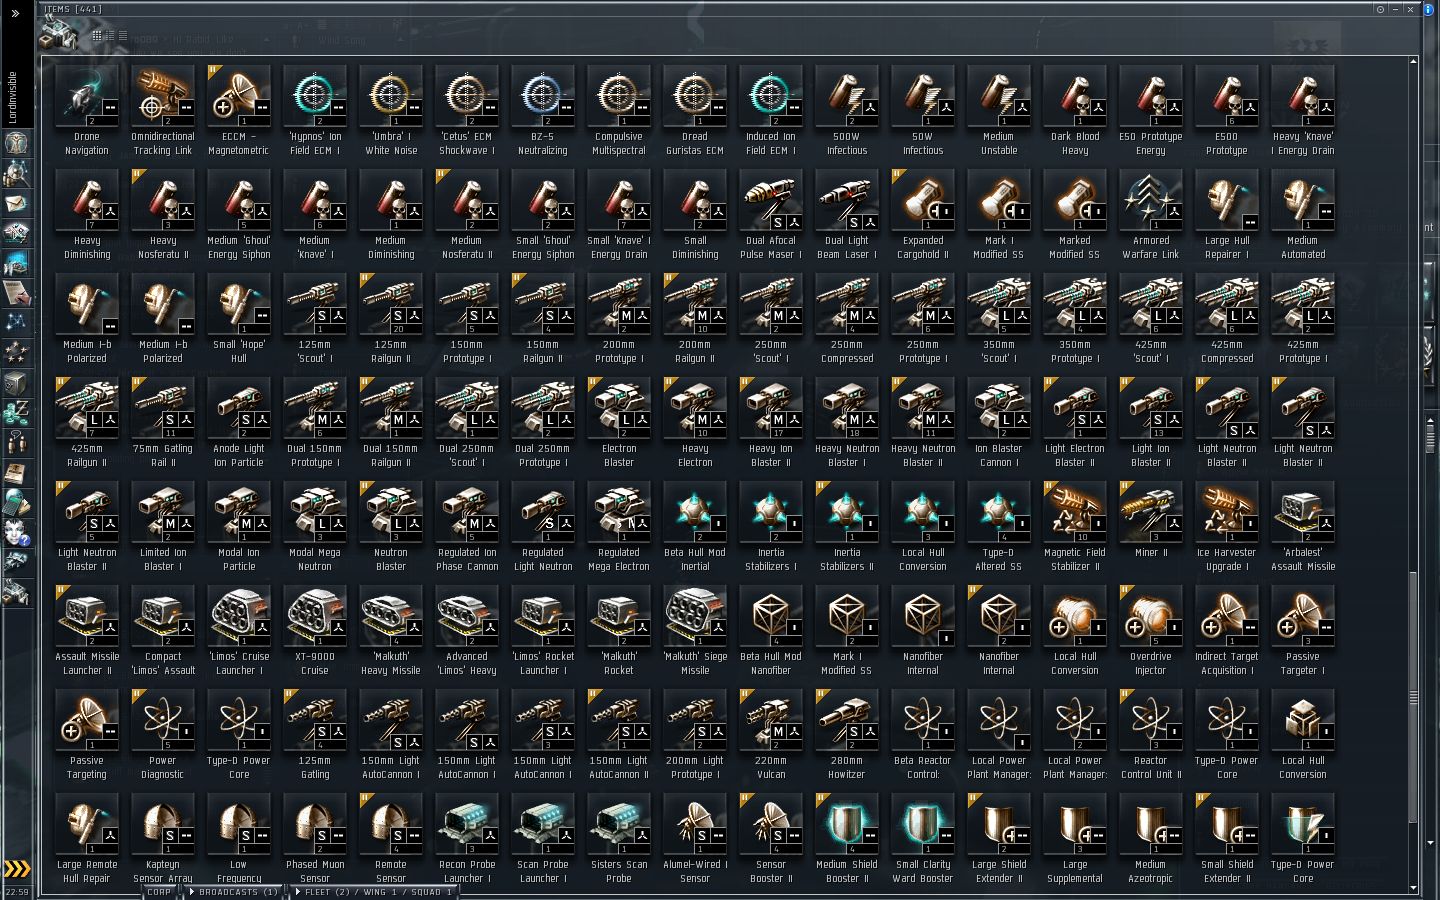Expand the sidebar with double chevron
1440x900 pixels.
pyautogui.click(x=15, y=14)
